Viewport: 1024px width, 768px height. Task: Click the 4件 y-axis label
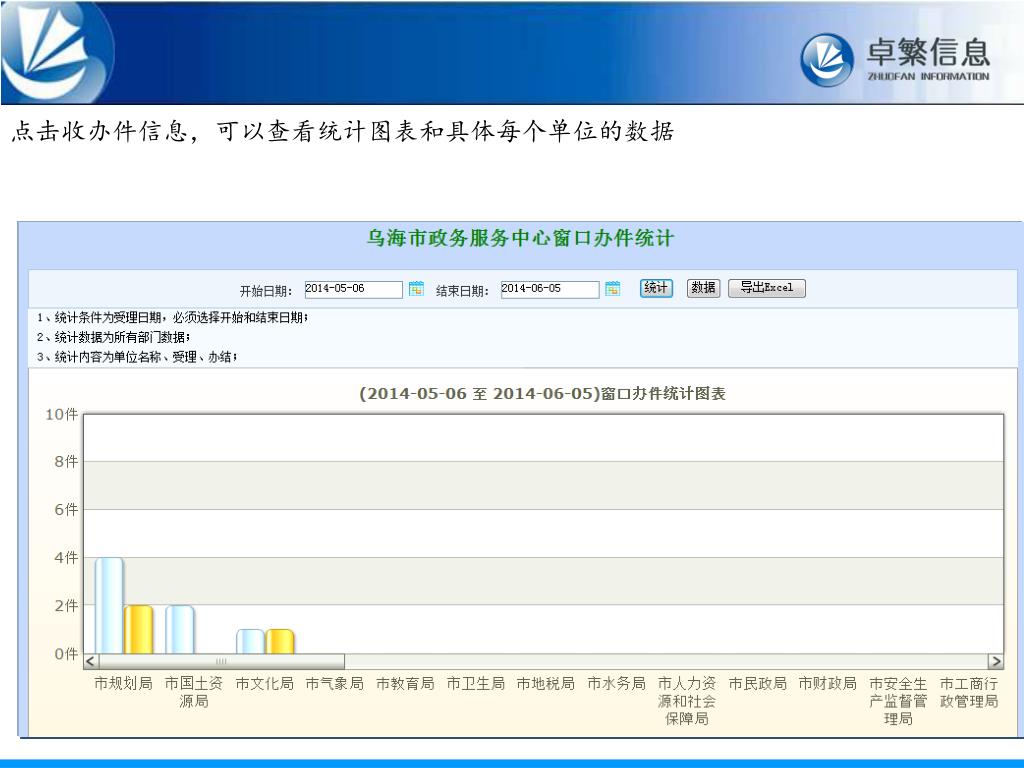(66, 558)
